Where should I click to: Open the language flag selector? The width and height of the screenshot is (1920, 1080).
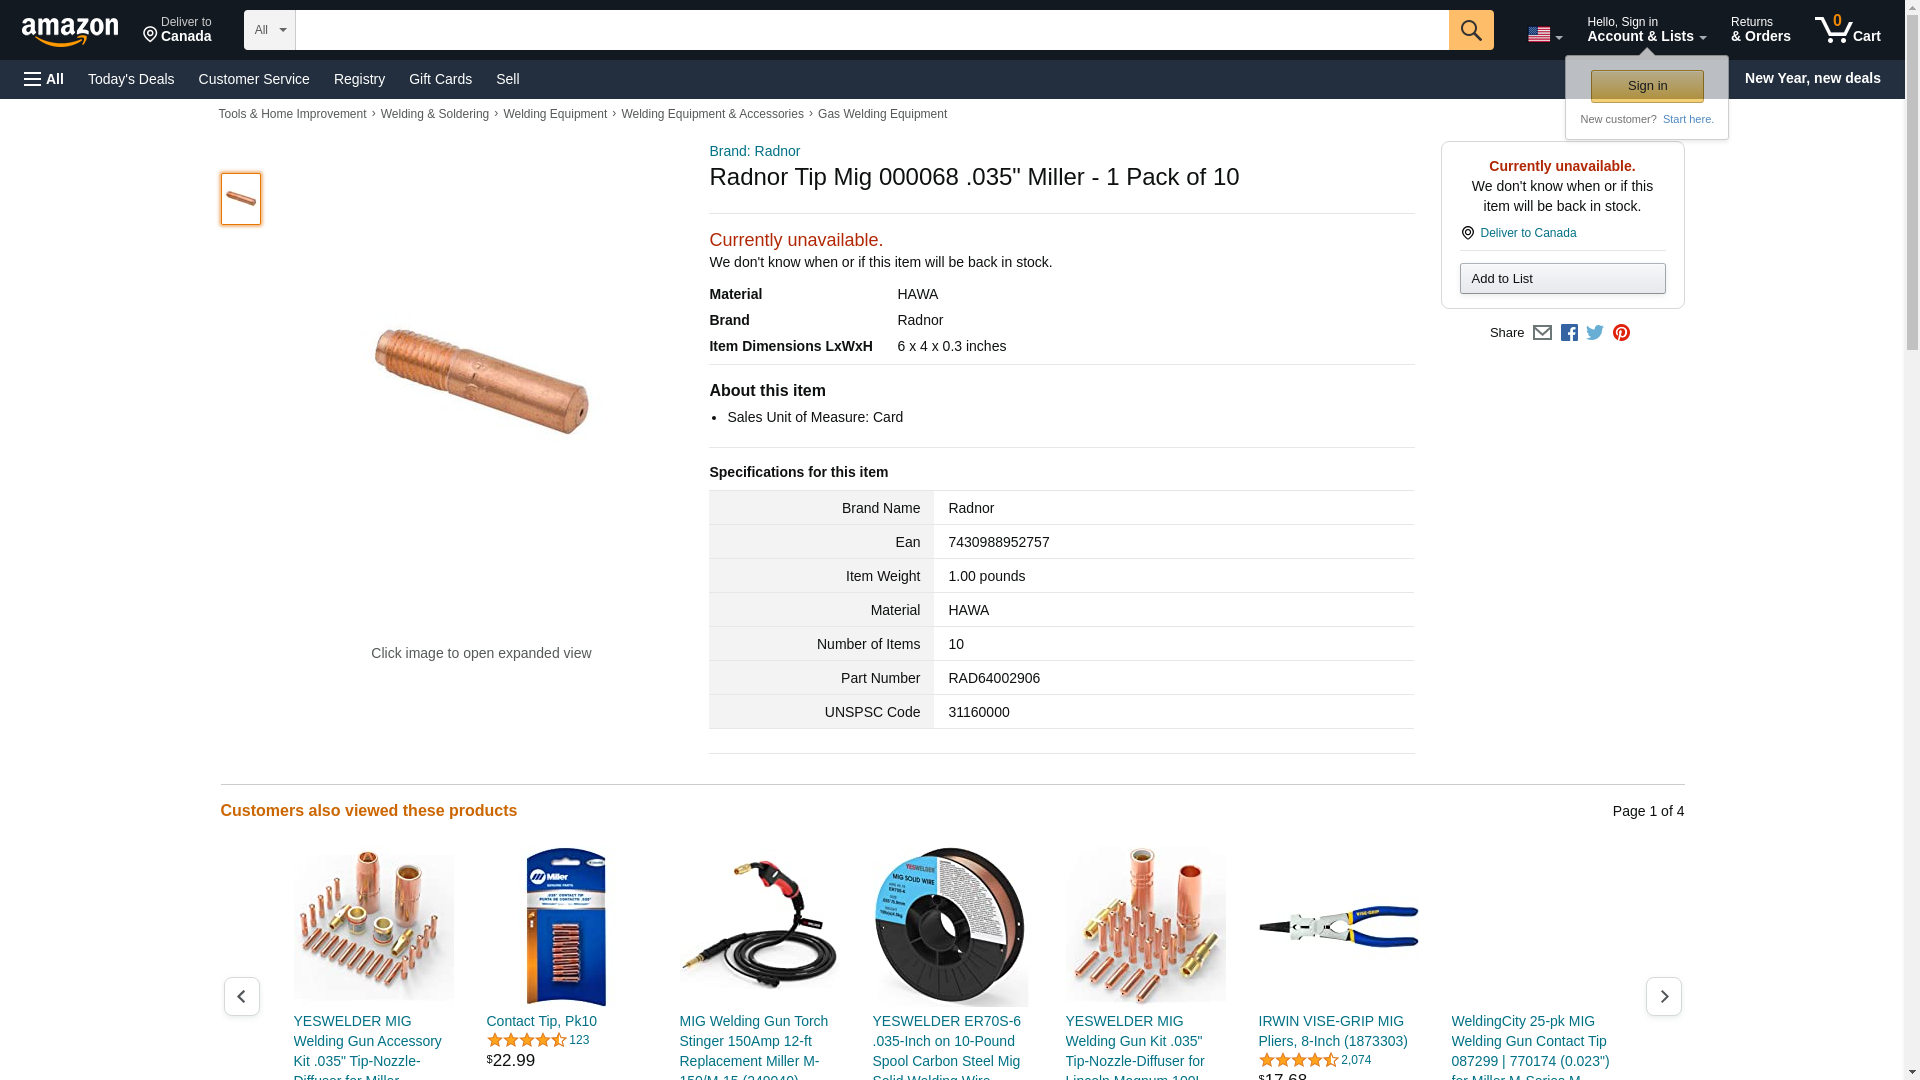1544,34
